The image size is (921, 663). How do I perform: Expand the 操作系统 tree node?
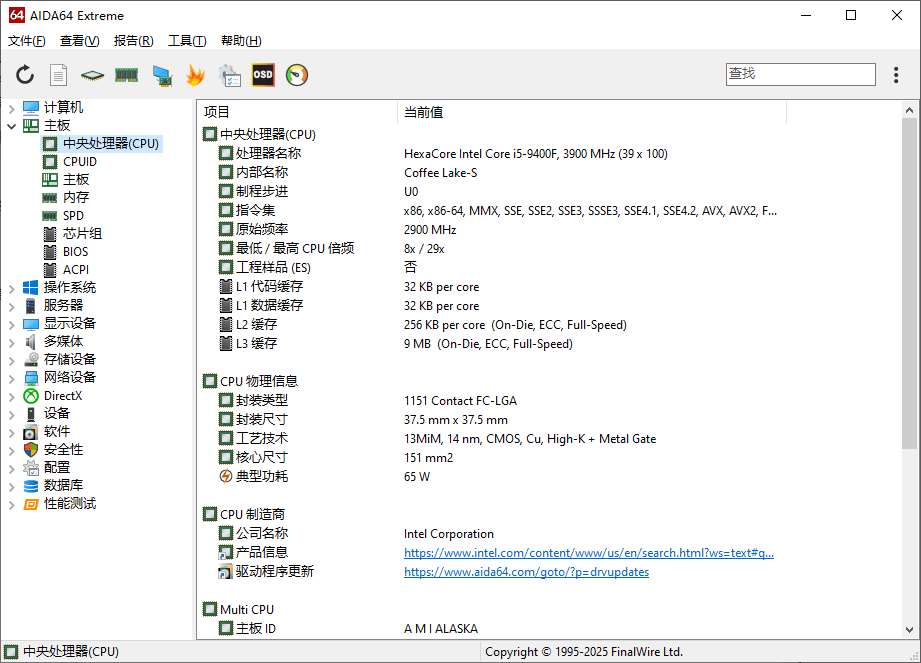pyautogui.click(x=11, y=288)
